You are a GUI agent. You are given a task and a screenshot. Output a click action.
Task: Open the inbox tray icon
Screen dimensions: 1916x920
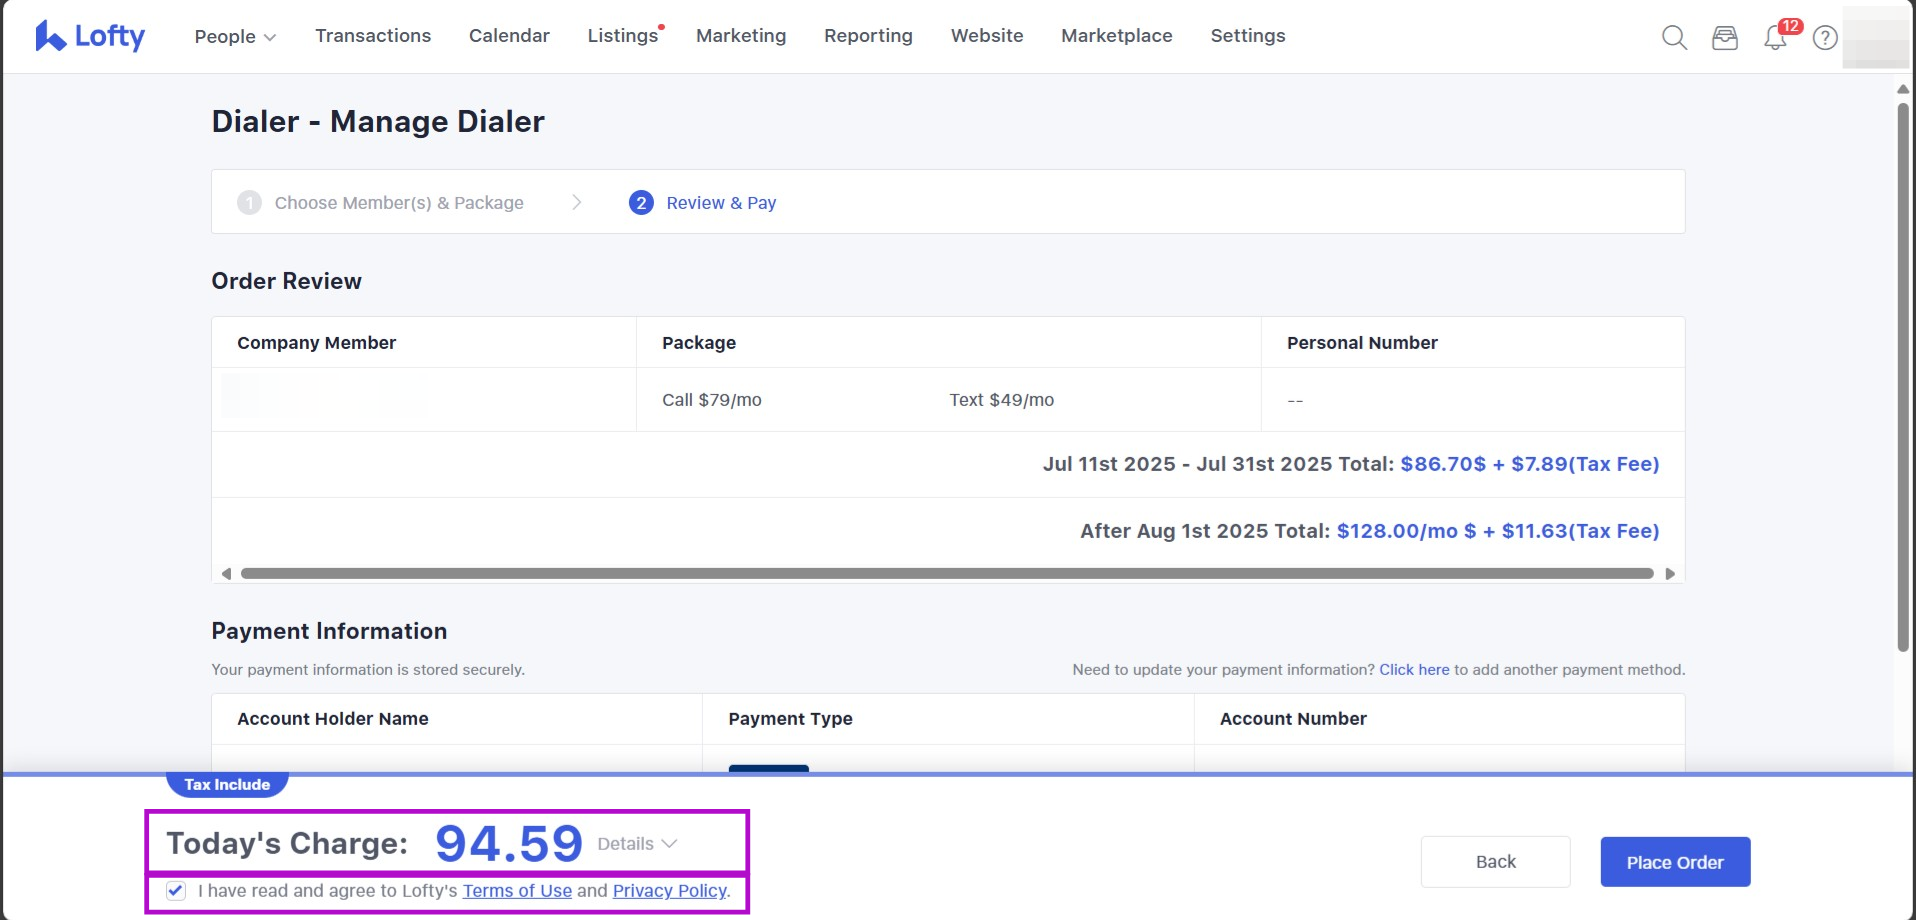click(1725, 38)
